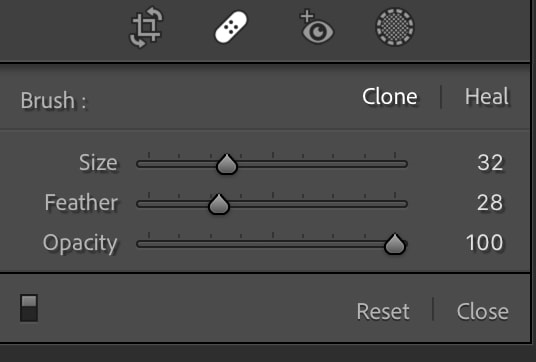Click the Size slider handle
Image resolution: width=536 pixels, height=362 pixels.
[227, 164]
